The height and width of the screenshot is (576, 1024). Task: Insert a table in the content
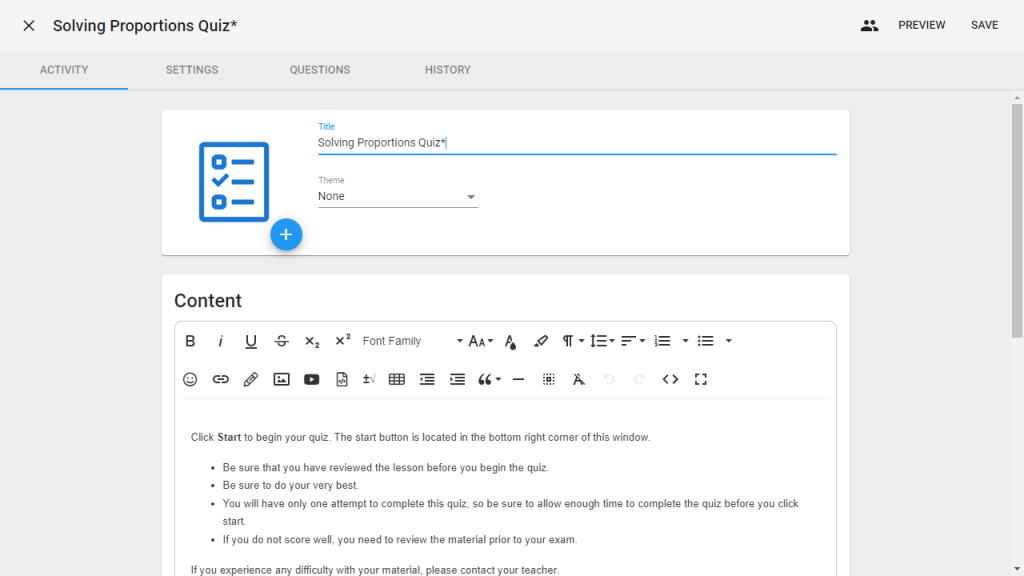pos(396,379)
